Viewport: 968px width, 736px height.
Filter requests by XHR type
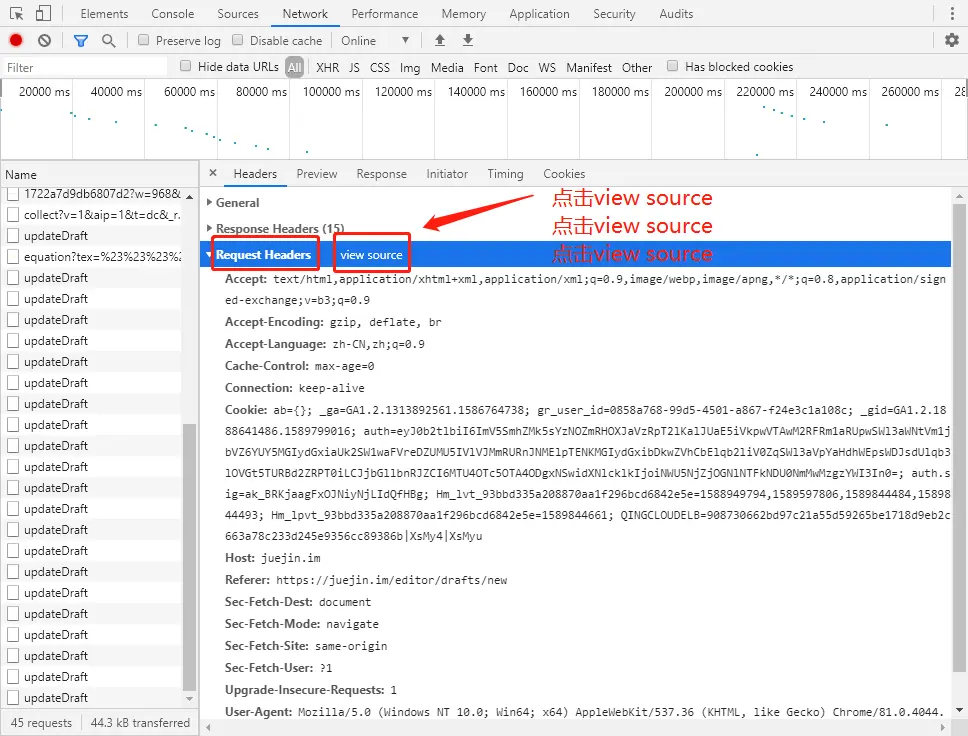[x=327, y=67]
